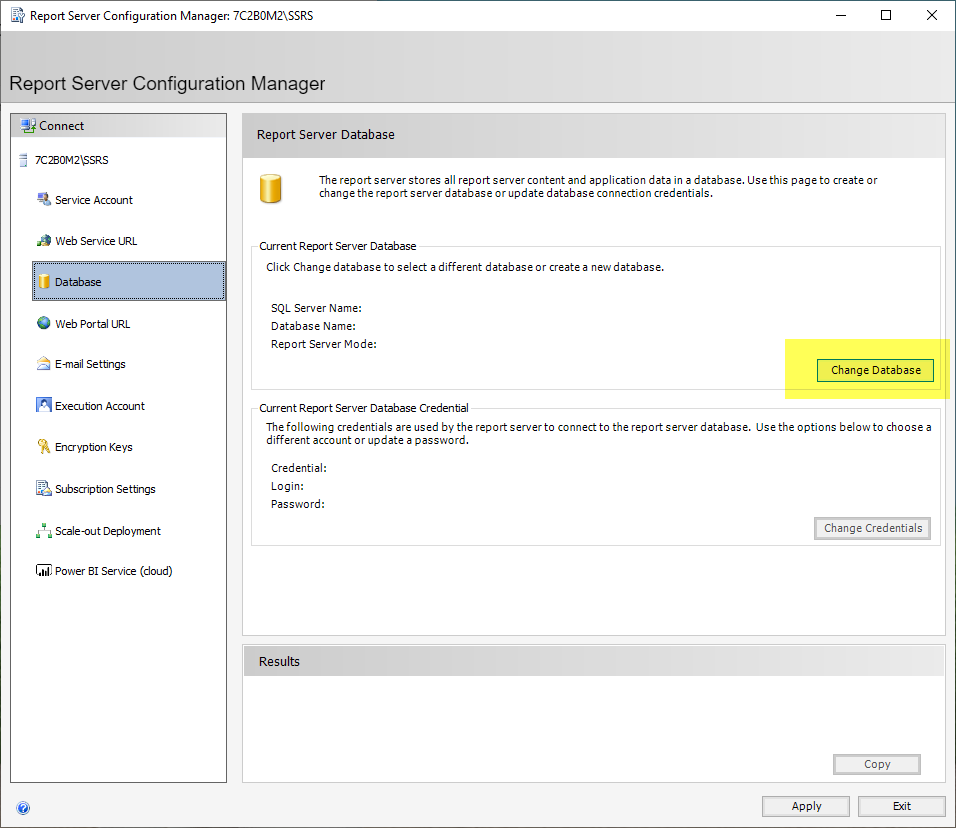Click the Change Database button
The image size is (956, 828).
click(x=875, y=370)
